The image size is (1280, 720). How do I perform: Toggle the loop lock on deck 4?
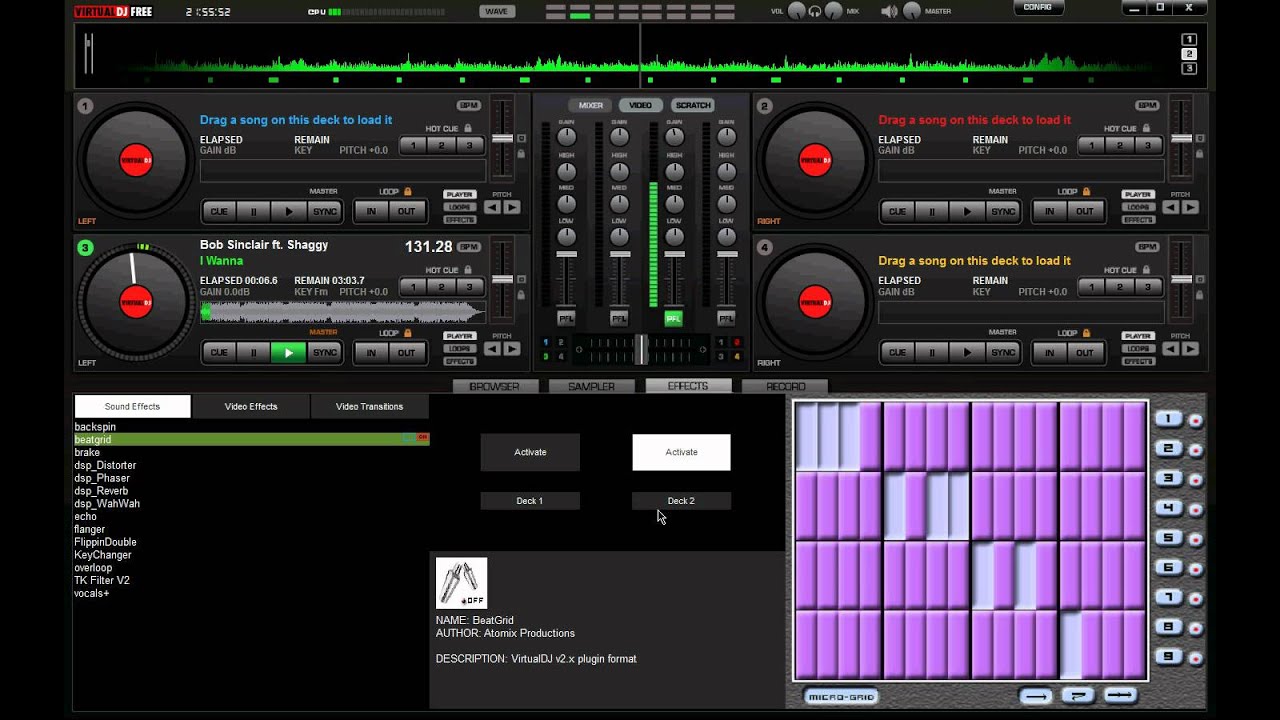(x=1086, y=332)
